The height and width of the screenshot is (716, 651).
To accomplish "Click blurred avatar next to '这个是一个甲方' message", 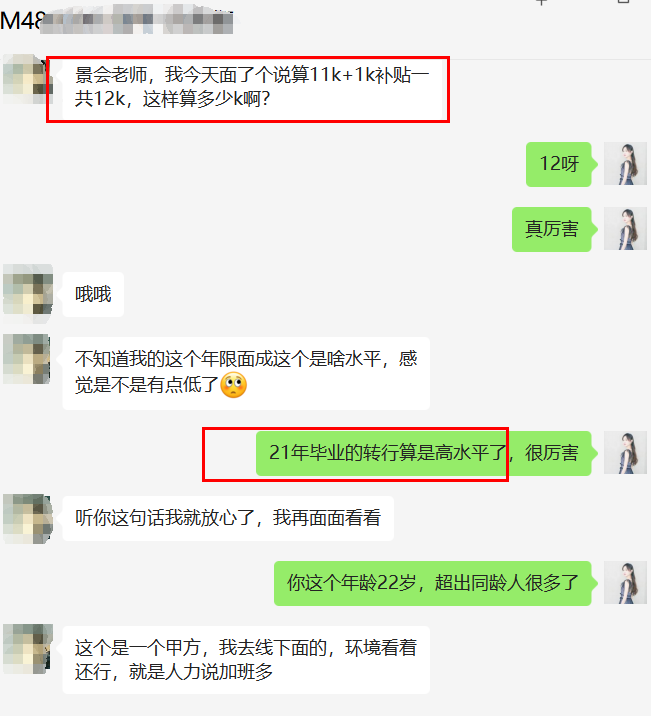I will (x=28, y=648).
